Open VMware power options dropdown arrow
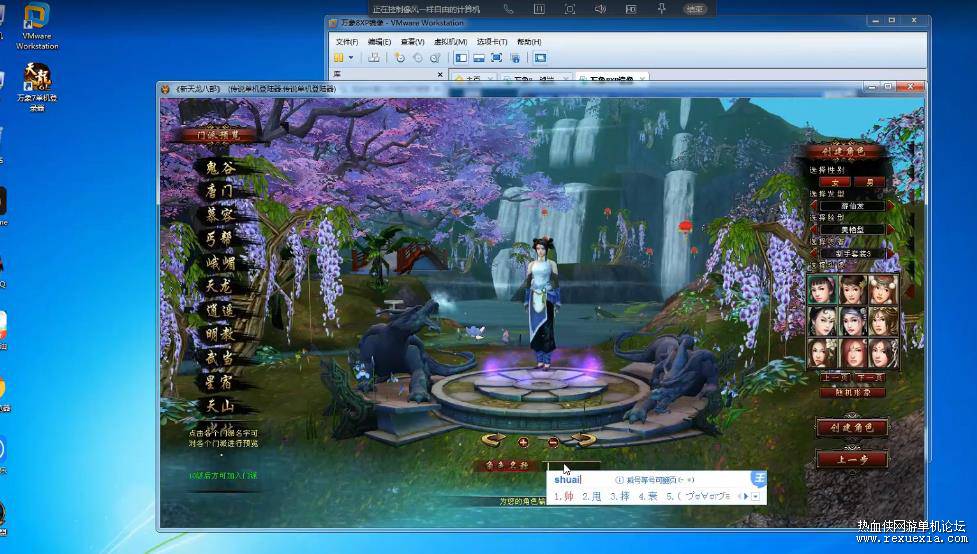This screenshot has width=977, height=554. tap(351, 57)
